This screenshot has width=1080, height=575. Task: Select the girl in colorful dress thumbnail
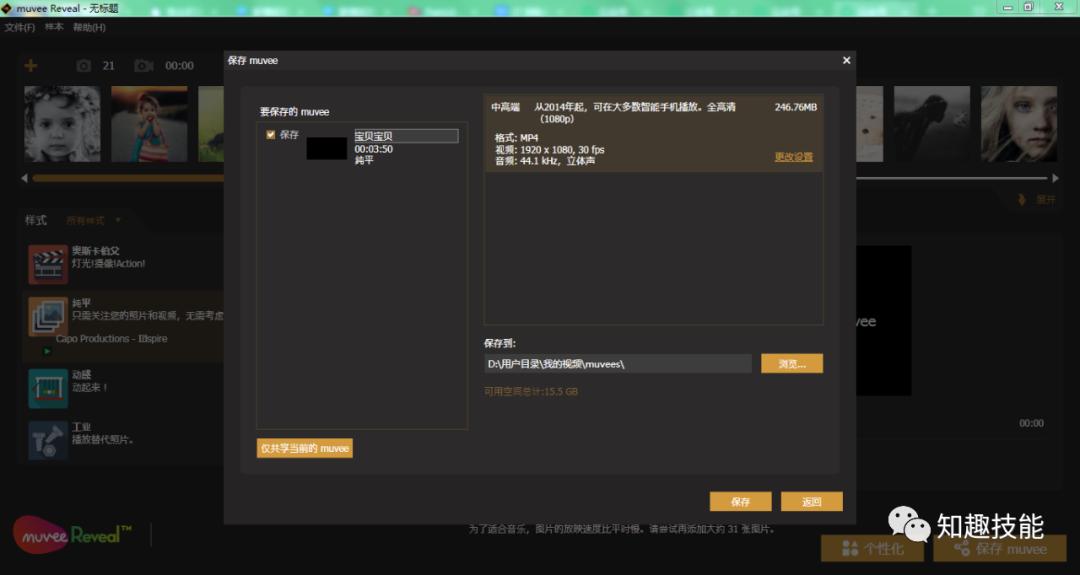149,124
